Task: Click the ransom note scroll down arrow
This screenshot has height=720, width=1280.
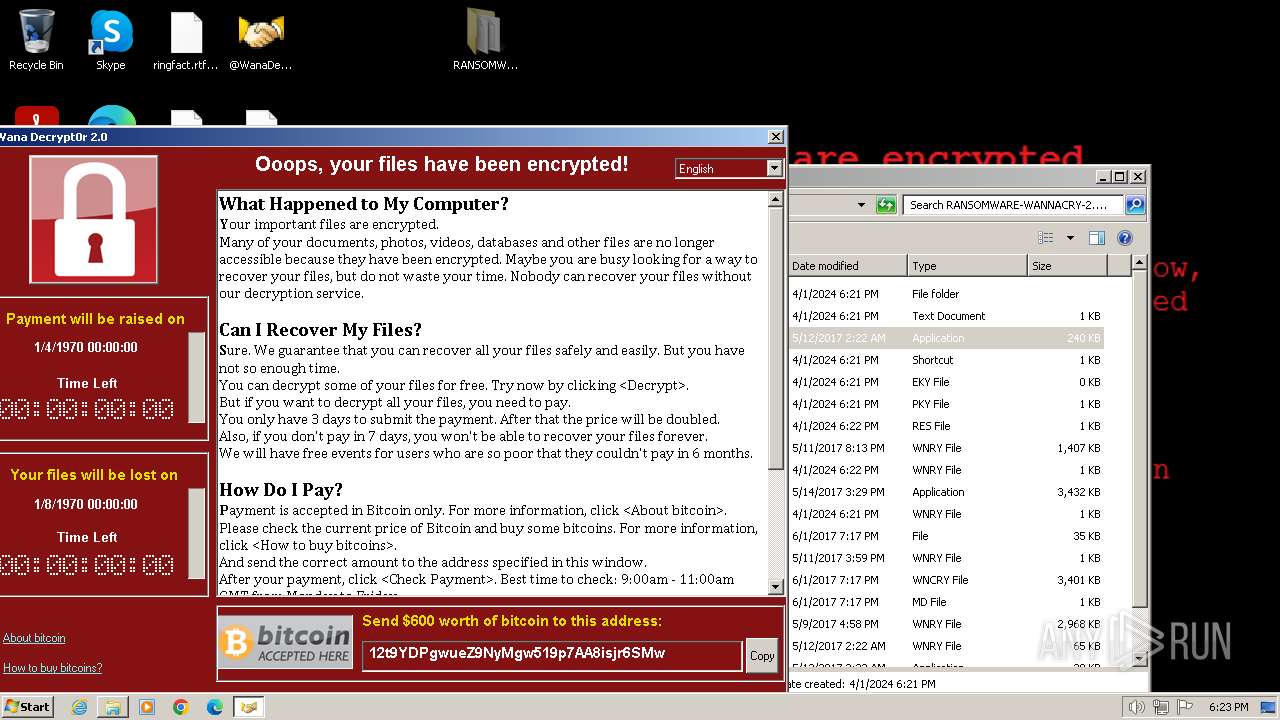Action: pos(775,587)
